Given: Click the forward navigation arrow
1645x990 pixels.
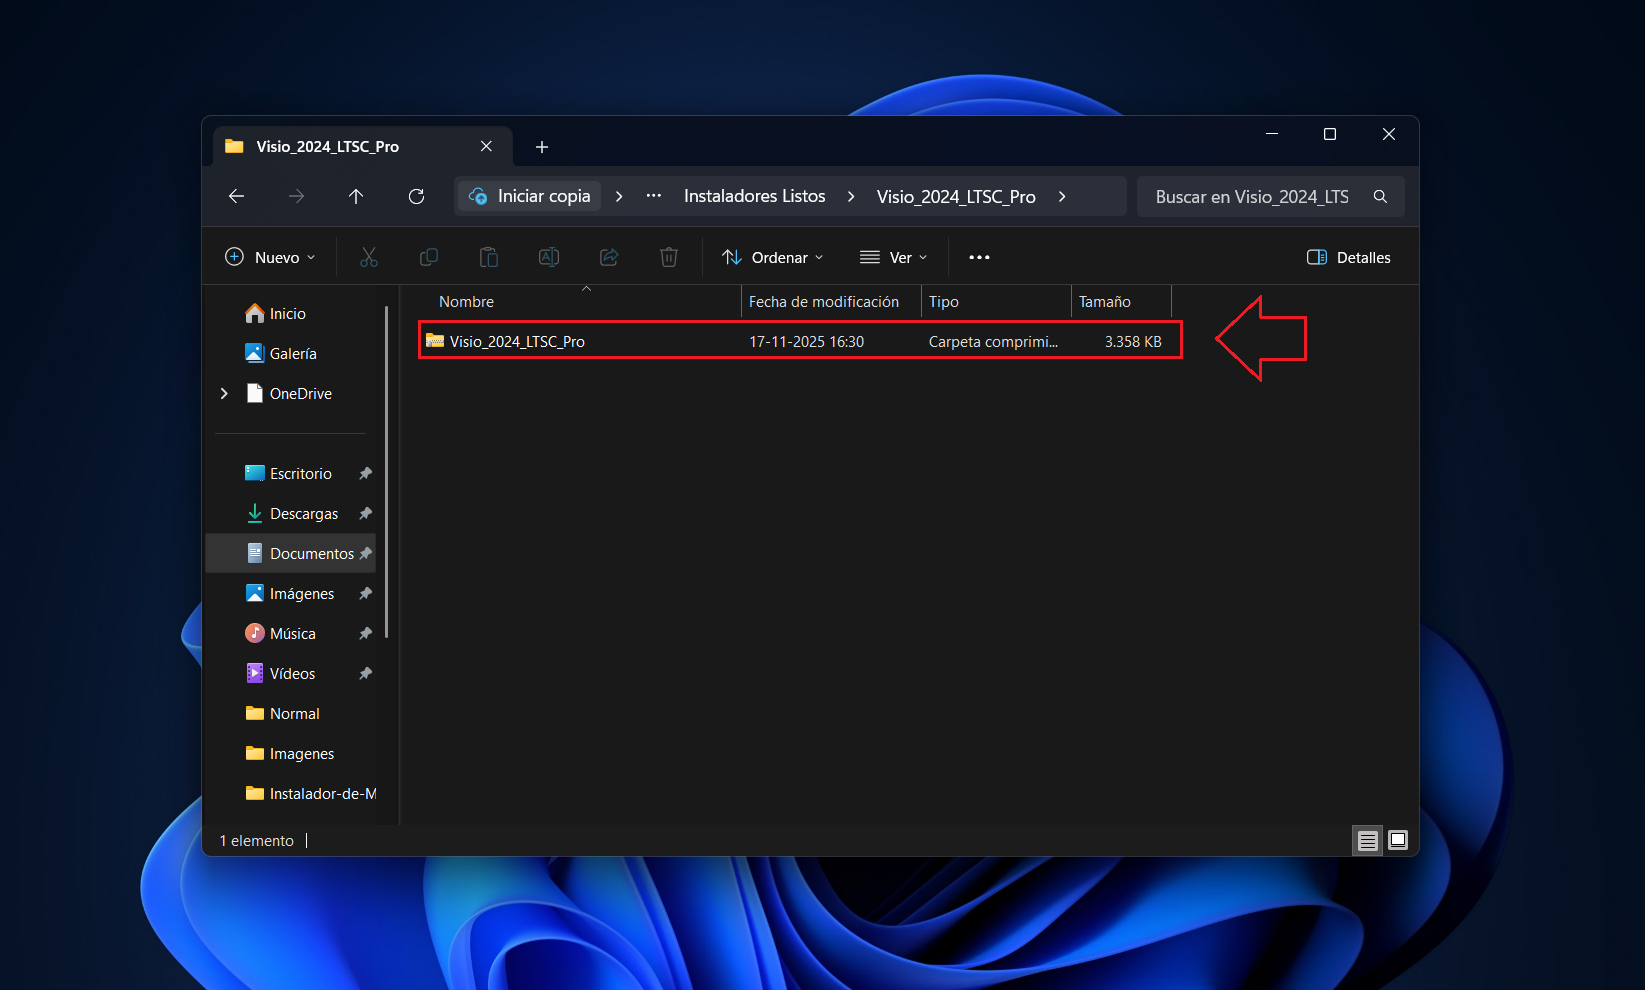Looking at the screenshot, I should pyautogui.click(x=296, y=197).
